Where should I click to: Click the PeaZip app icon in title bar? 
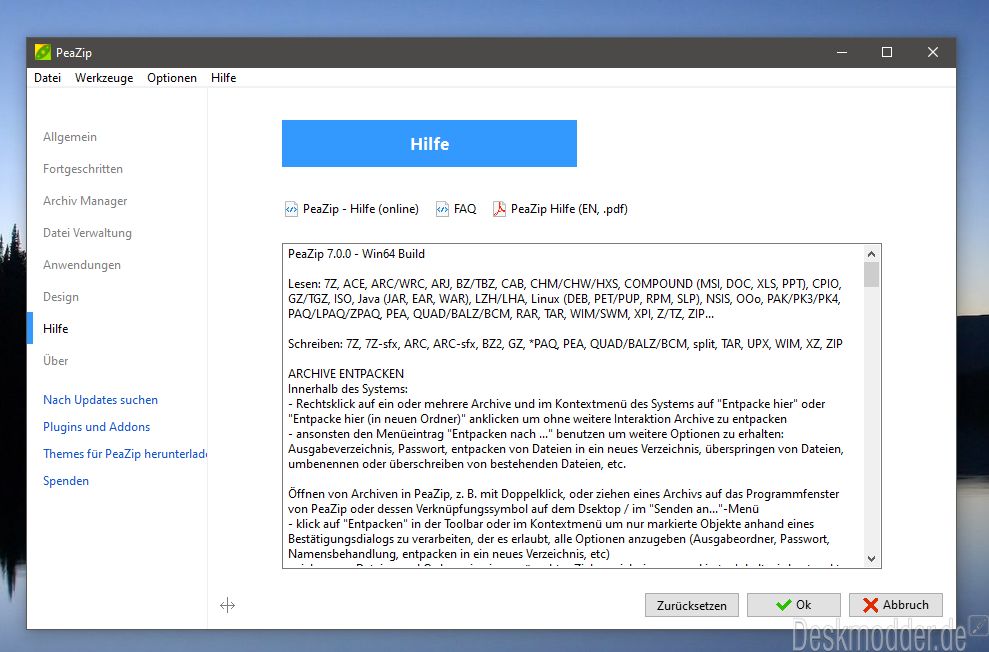click(x=43, y=52)
